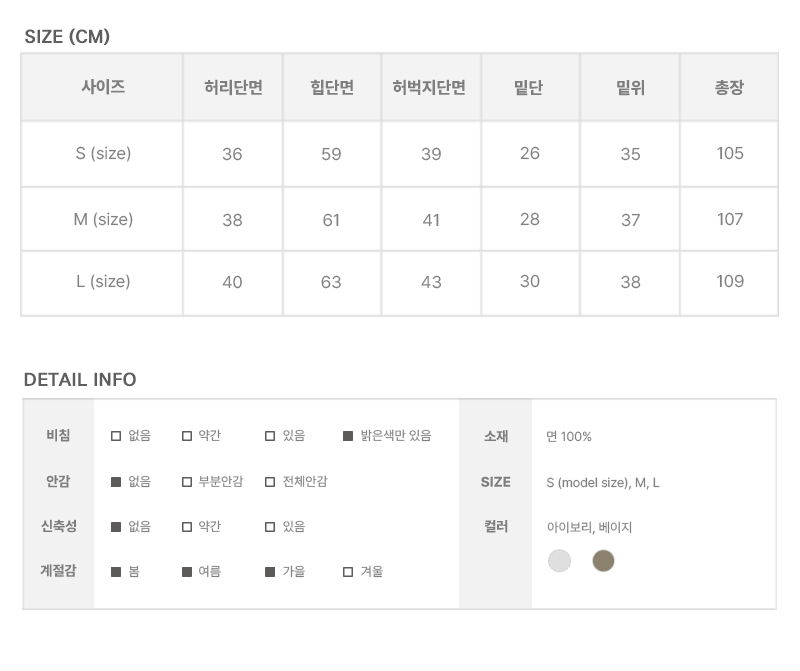Click the beige color swatch circle

(603, 561)
